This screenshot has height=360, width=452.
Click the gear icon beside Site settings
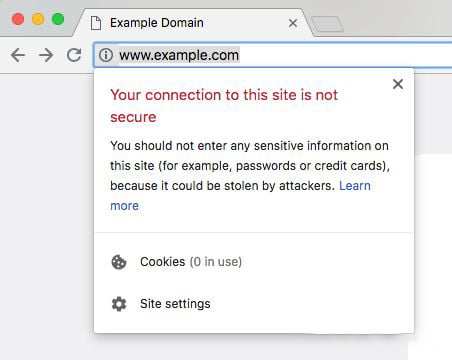pyautogui.click(x=119, y=304)
